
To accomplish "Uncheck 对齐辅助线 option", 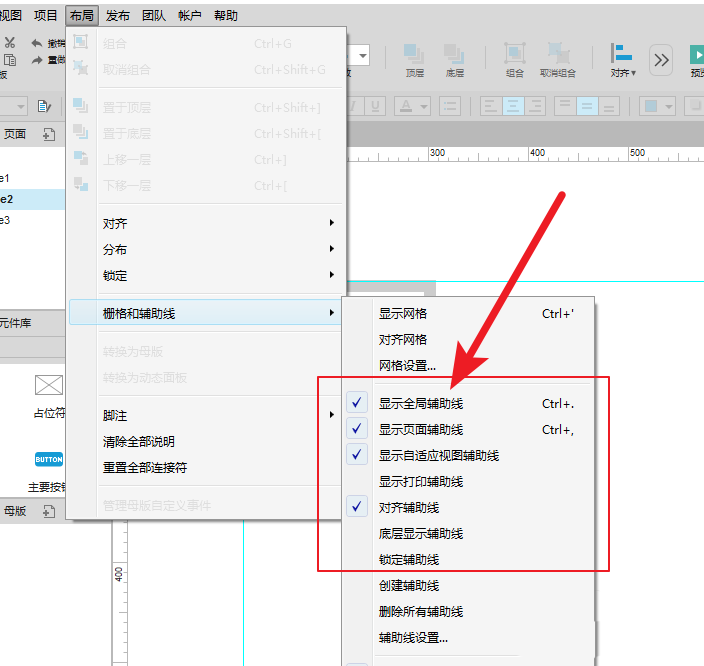I will 468,507.
